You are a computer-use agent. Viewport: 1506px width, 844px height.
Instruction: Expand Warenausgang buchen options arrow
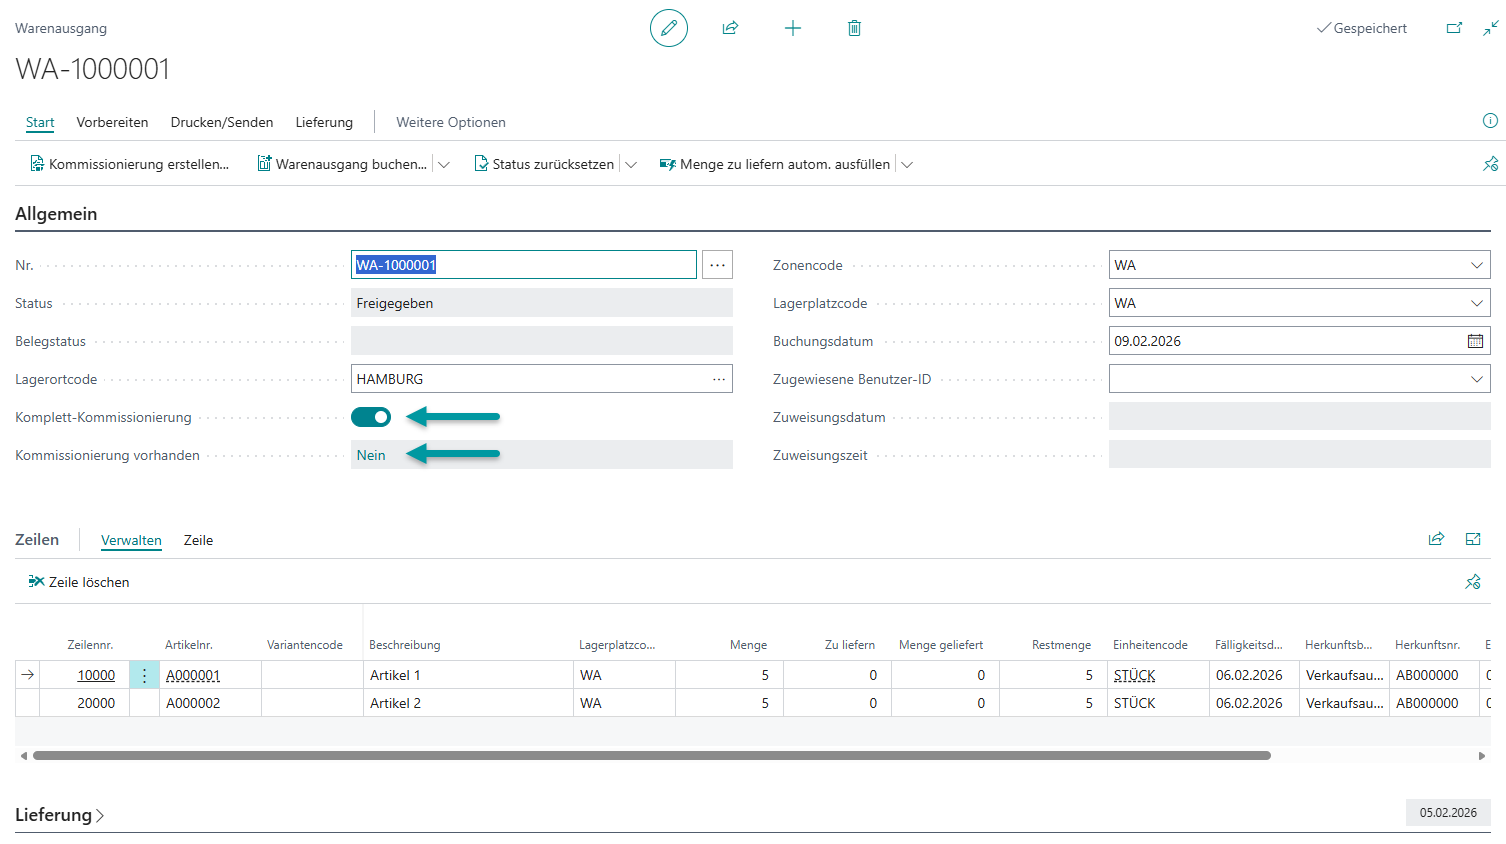tap(444, 165)
